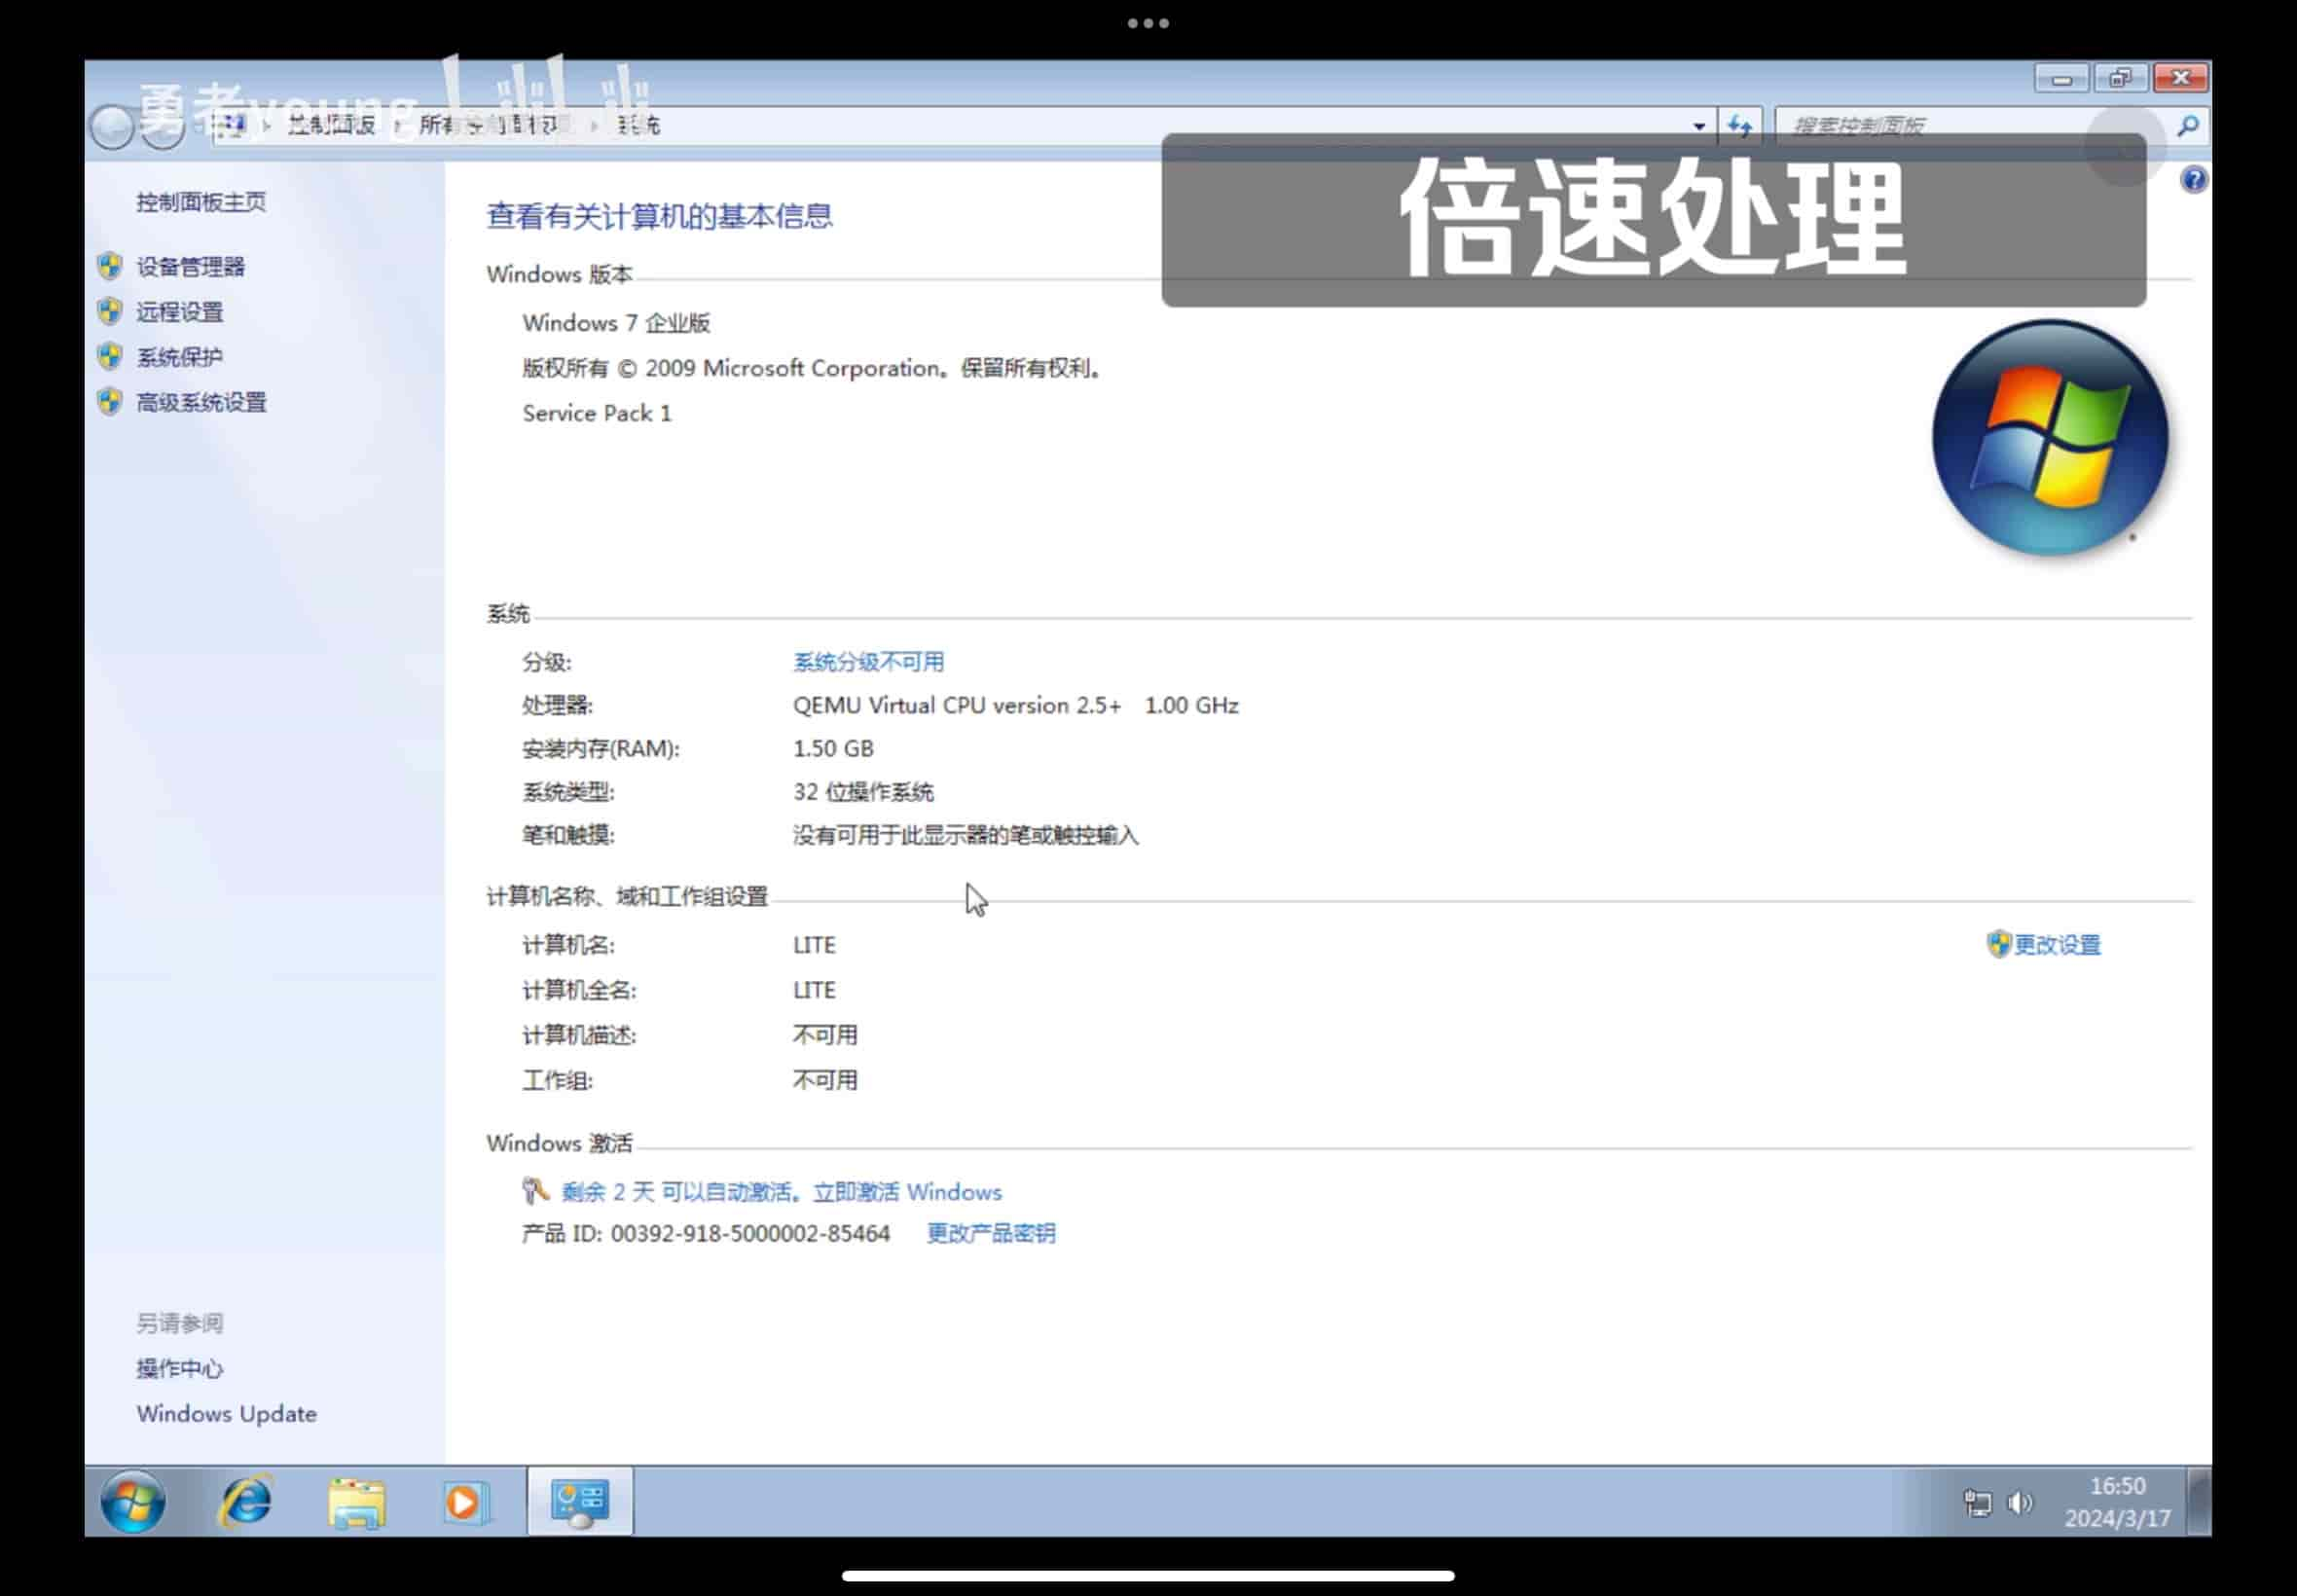Expand the address bar history dropdown
The width and height of the screenshot is (2297, 1596).
pos(1698,126)
